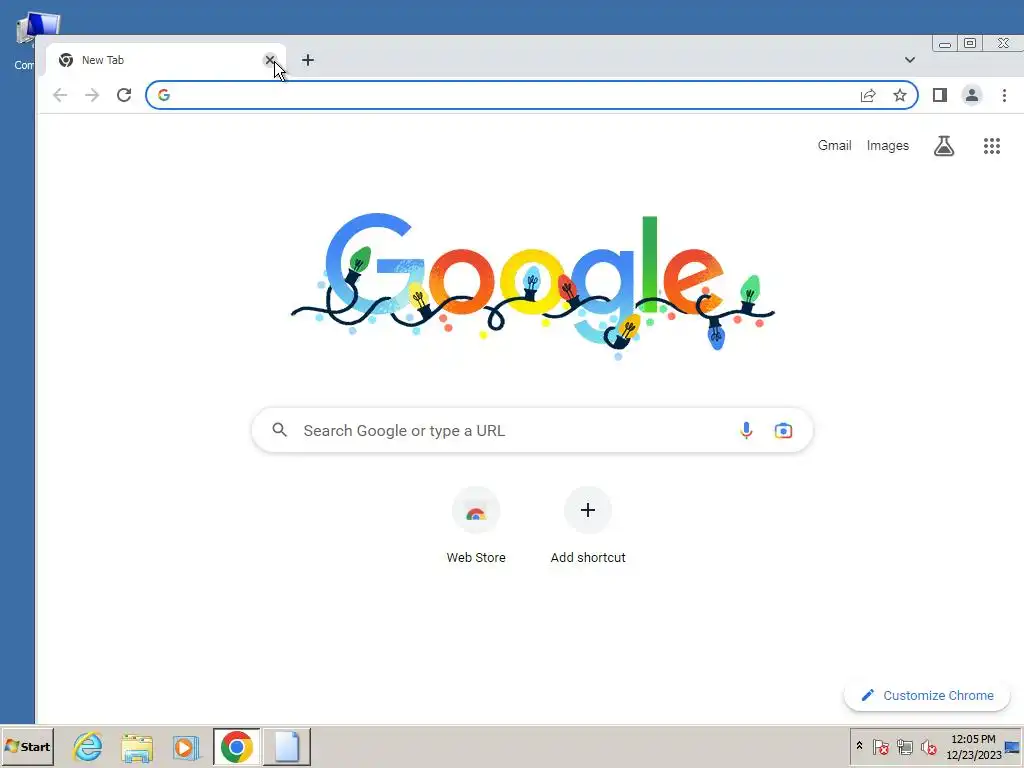Screen dimensions: 1024x768
Task: Click the Add shortcut plus tile
Action: pos(588,526)
